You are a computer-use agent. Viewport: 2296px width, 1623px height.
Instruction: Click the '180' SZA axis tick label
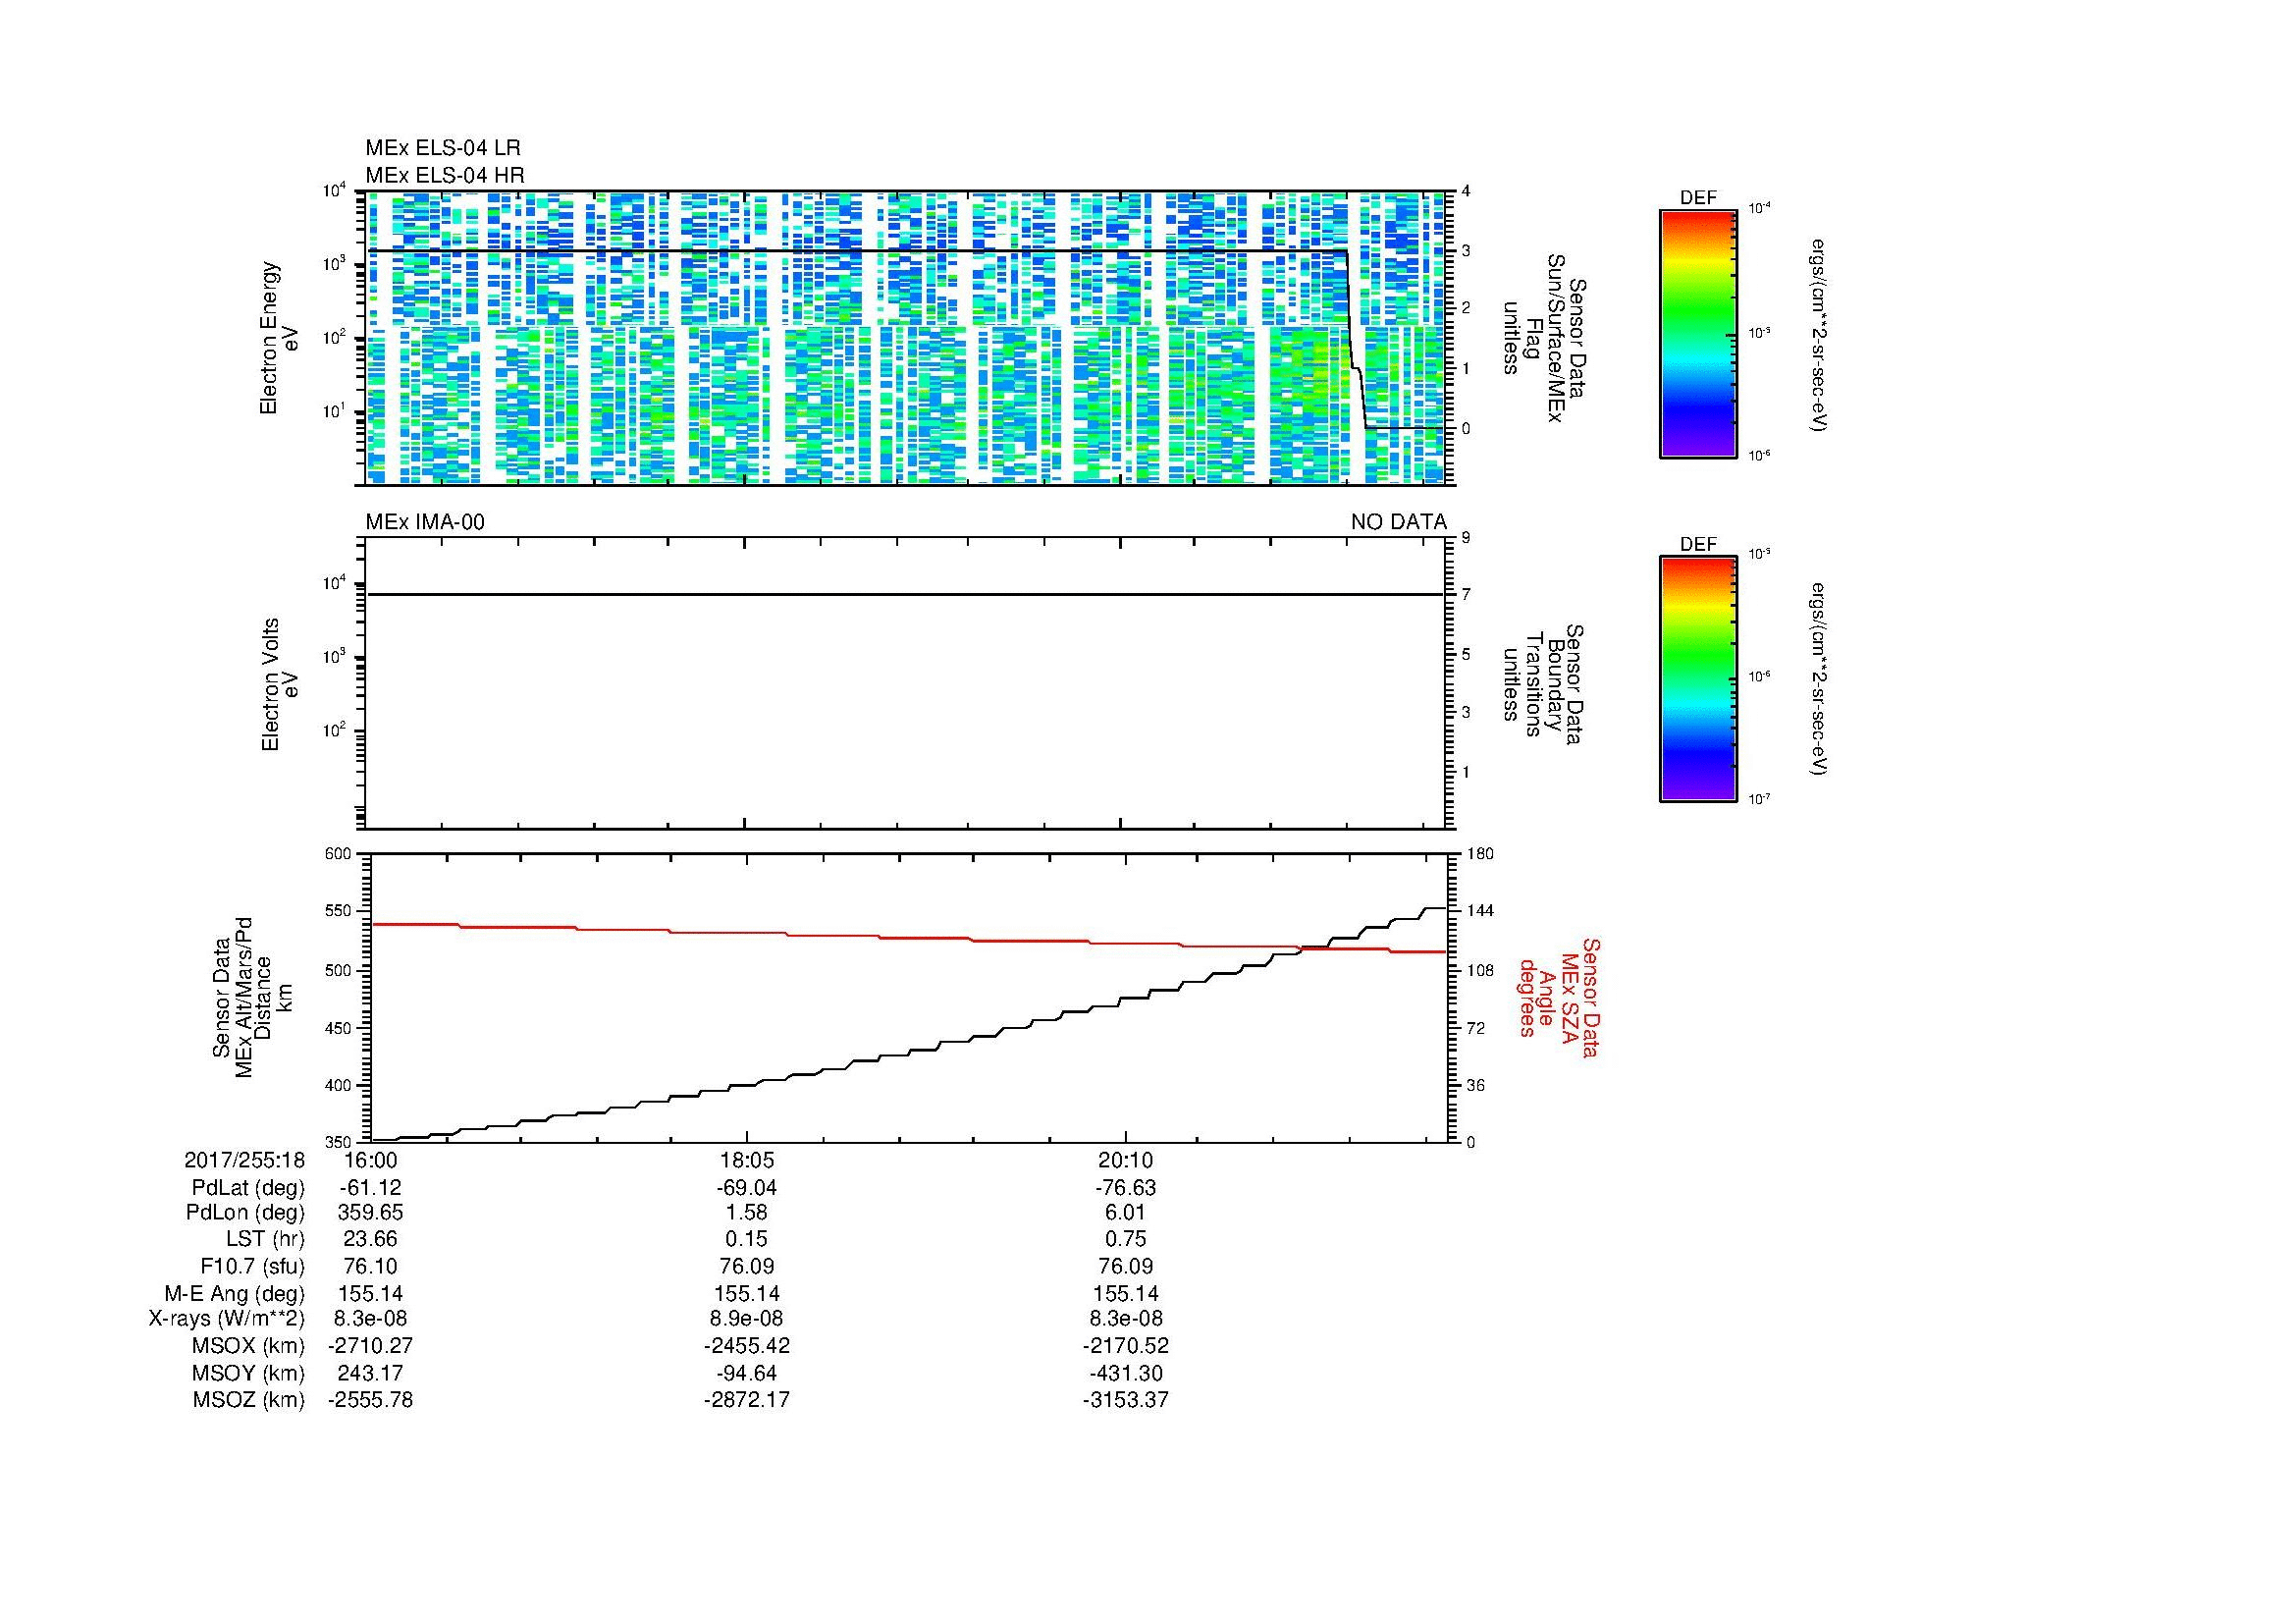click(x=1479, y=854)
